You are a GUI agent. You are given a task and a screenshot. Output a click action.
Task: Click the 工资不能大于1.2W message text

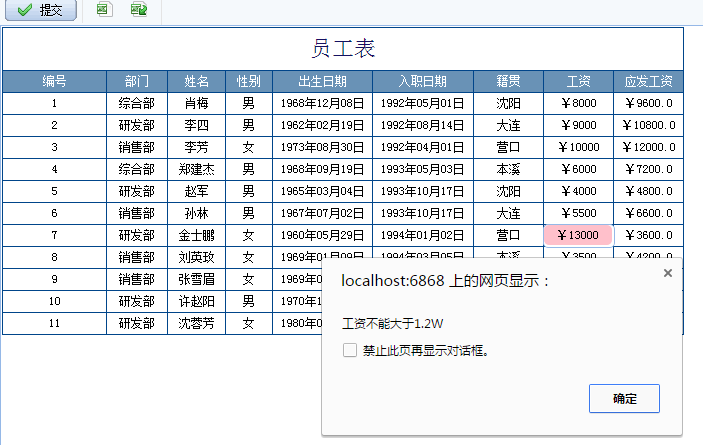pyautogui.click(x=392, y=324)
